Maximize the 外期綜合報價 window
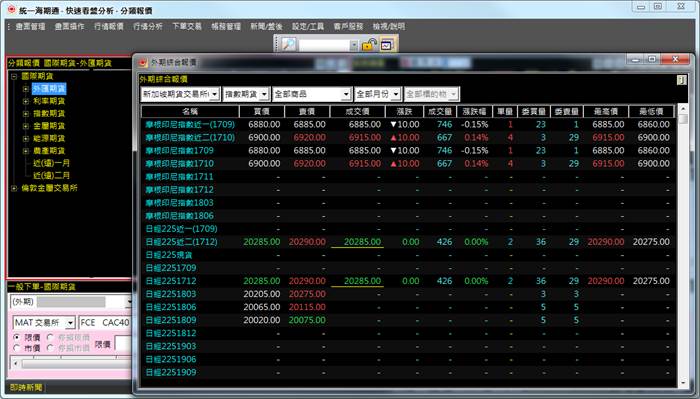The width and height of the screenshot is (700, 399). (x=652, y=59)
